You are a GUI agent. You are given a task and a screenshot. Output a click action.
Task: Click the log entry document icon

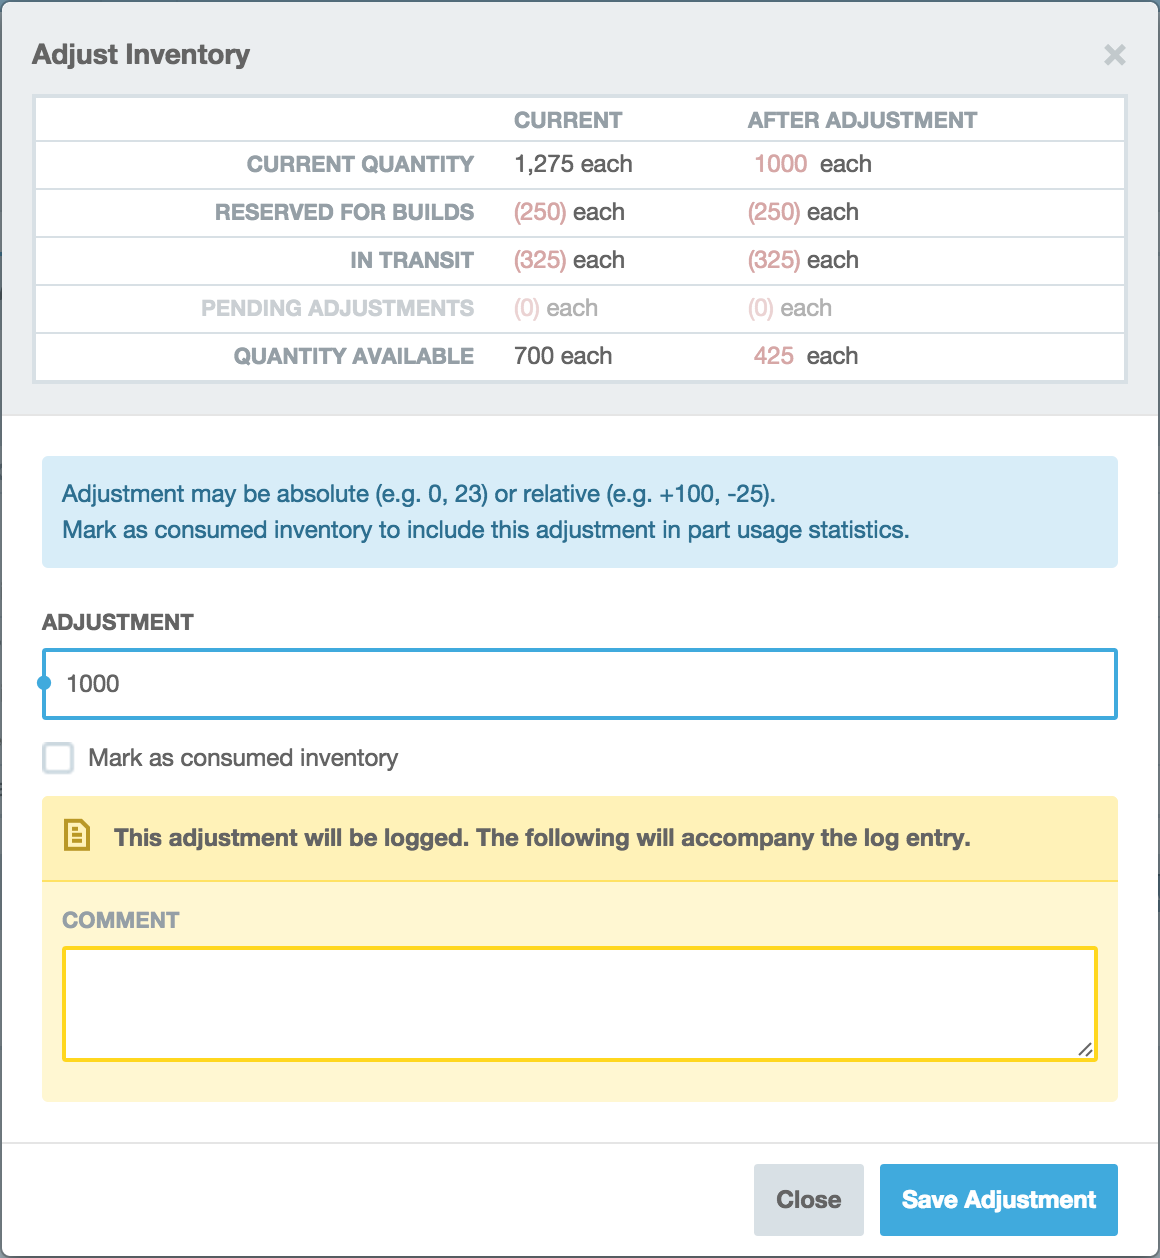(77, 836)
